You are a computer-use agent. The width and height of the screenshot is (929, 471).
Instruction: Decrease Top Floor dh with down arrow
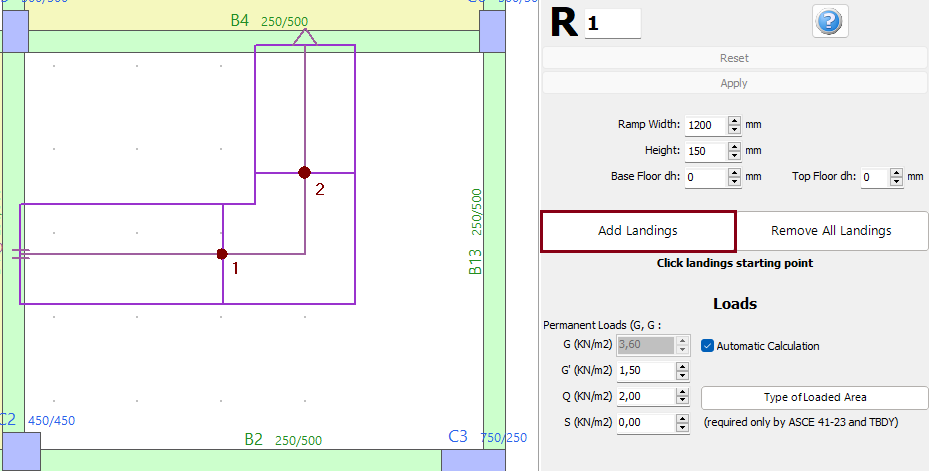896,182
